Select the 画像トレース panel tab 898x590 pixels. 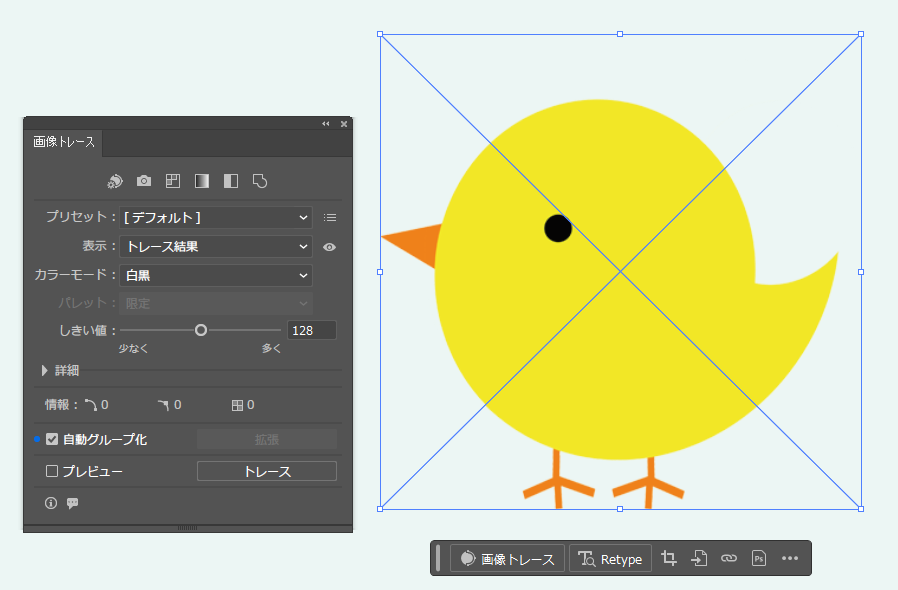tap(64, 142)
